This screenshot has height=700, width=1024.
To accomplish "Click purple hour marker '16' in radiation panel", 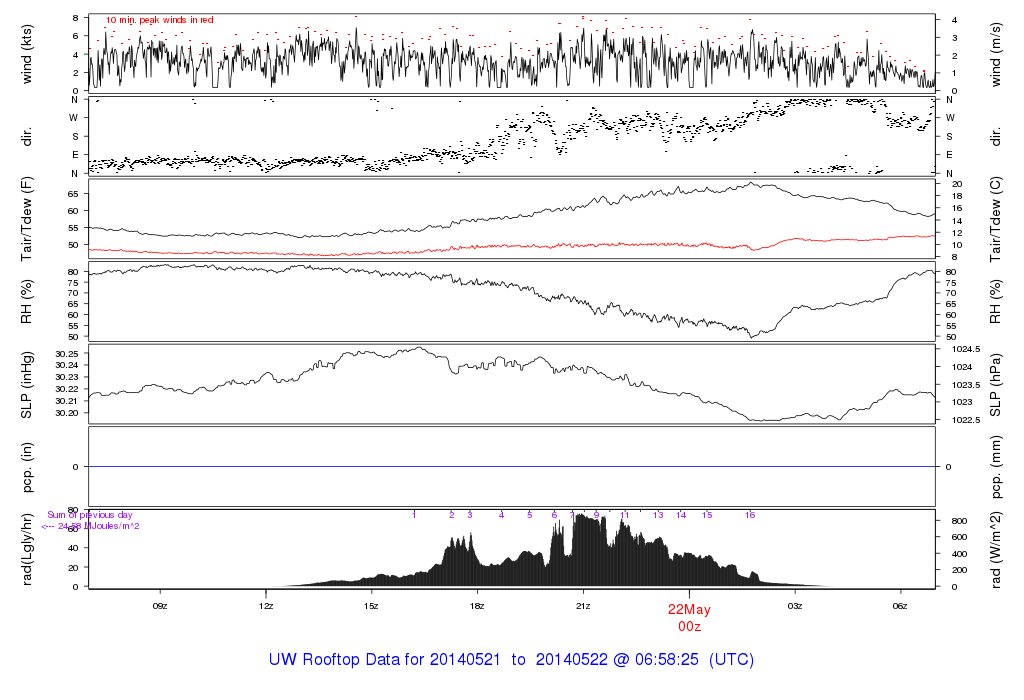I will pyautogui.click(x=750, y=515).
